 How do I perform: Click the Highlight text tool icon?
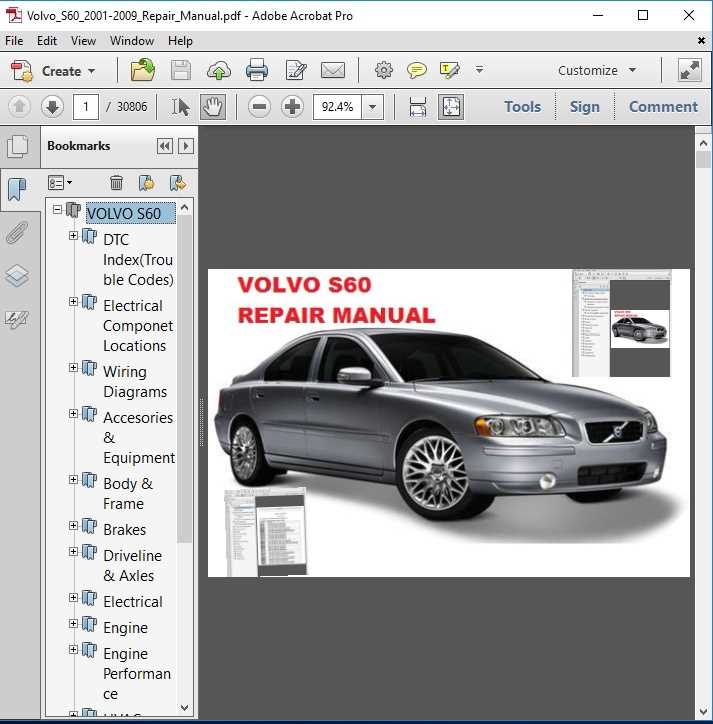(450, 70)
